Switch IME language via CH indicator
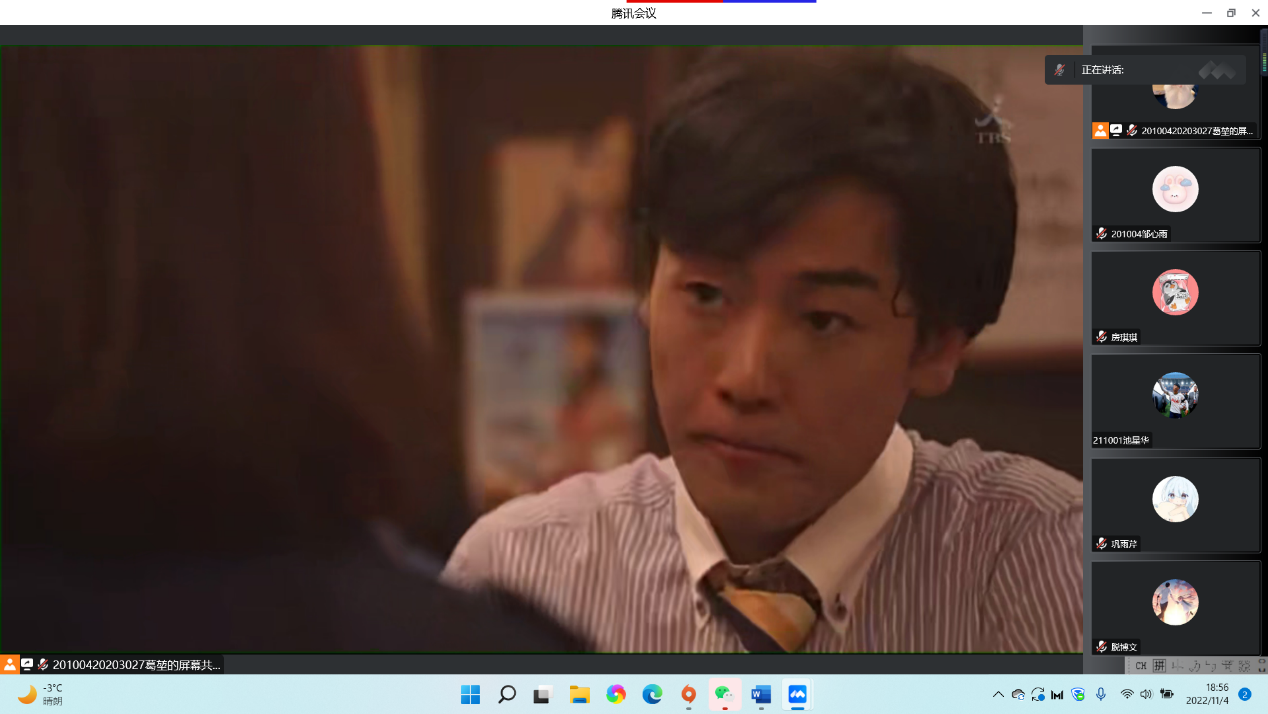 (1141, 666)
